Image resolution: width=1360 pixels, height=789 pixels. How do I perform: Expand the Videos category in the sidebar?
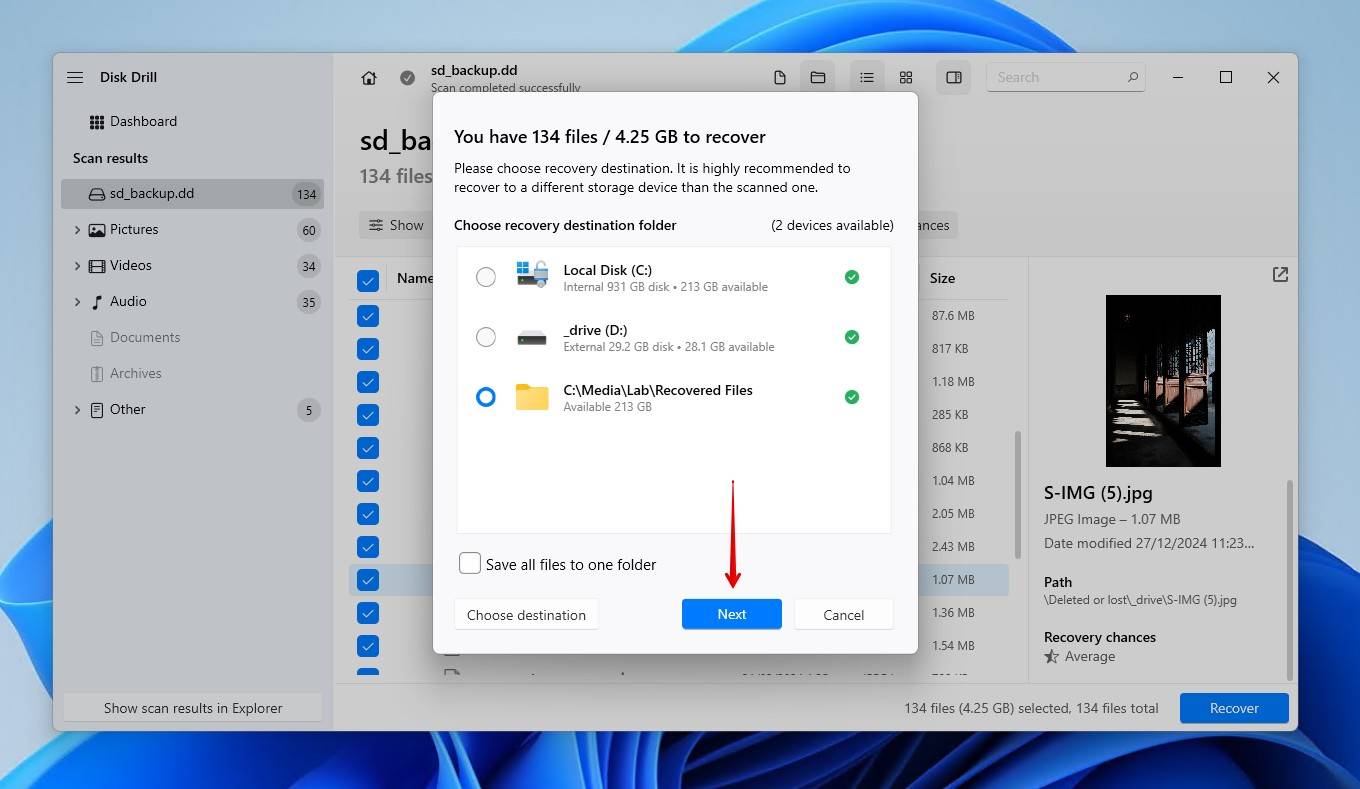click(78, 265)
